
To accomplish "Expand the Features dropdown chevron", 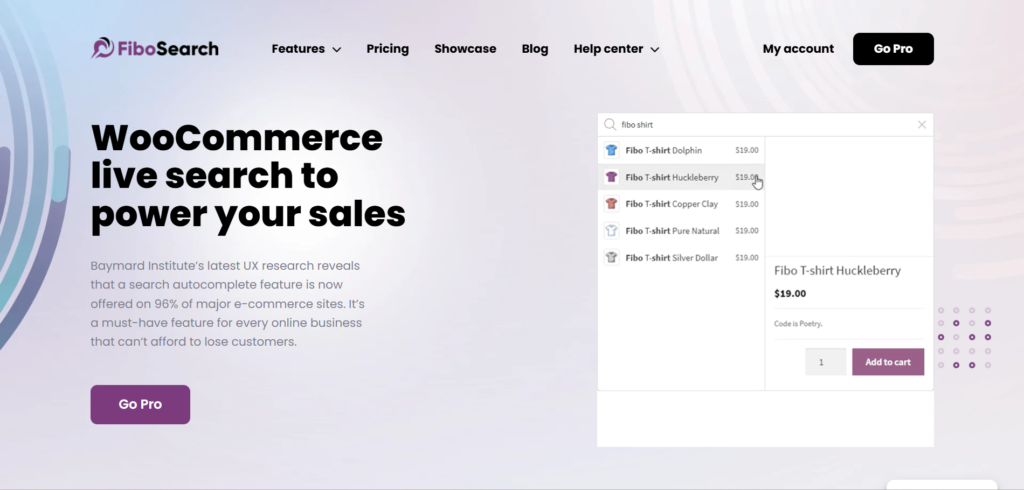I will 337,50.
